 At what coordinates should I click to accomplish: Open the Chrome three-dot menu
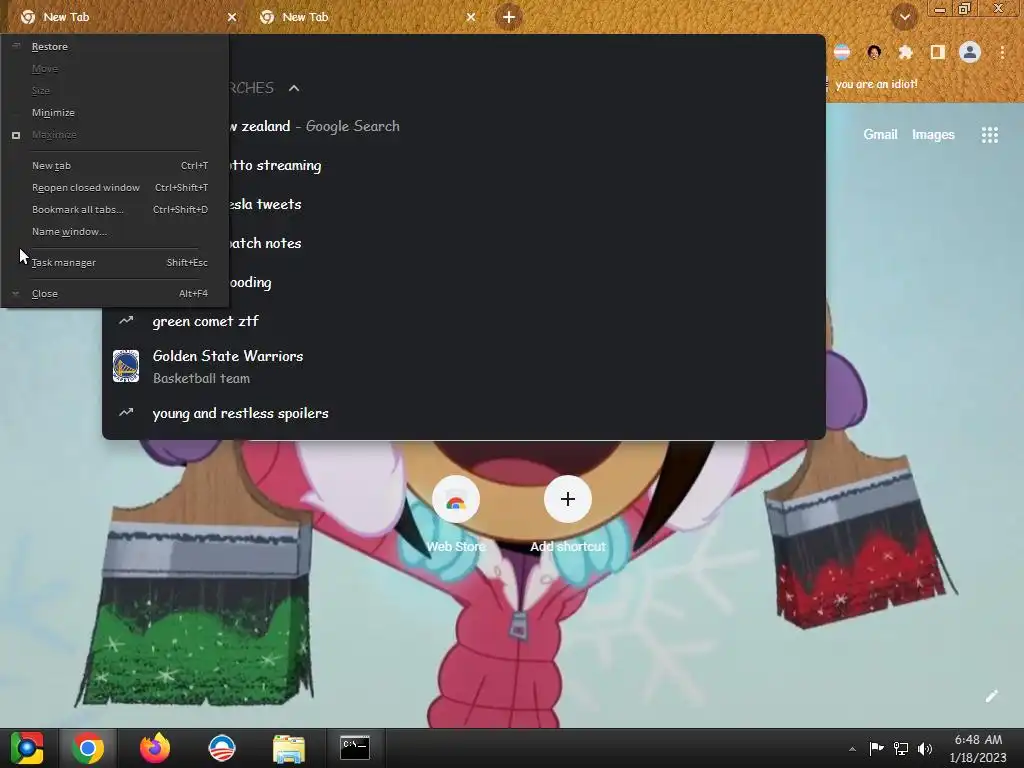click(1002, 52)
